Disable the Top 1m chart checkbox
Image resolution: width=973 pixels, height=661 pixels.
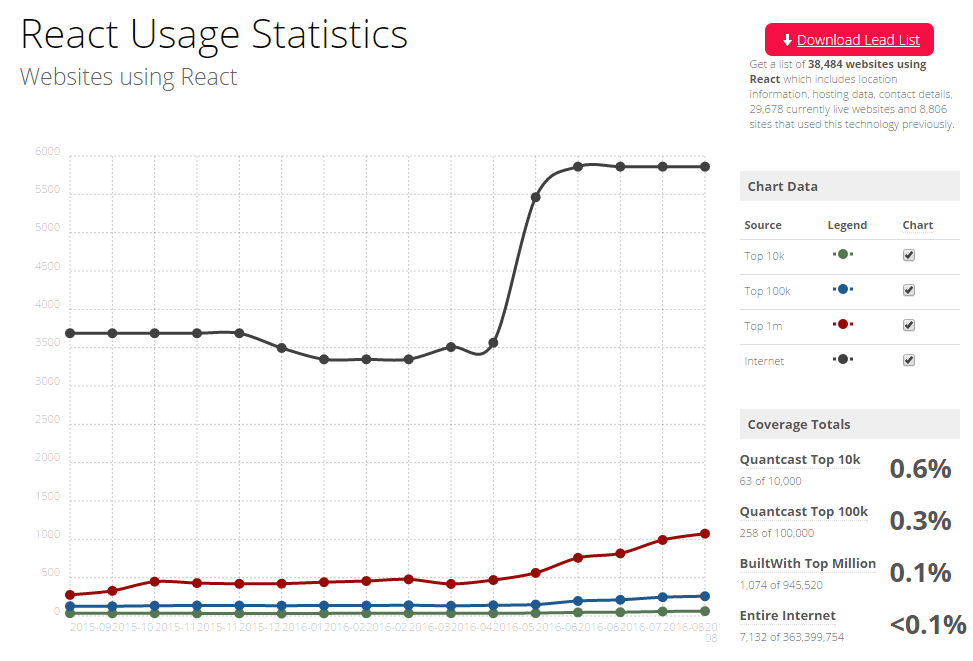click(909, 325)
